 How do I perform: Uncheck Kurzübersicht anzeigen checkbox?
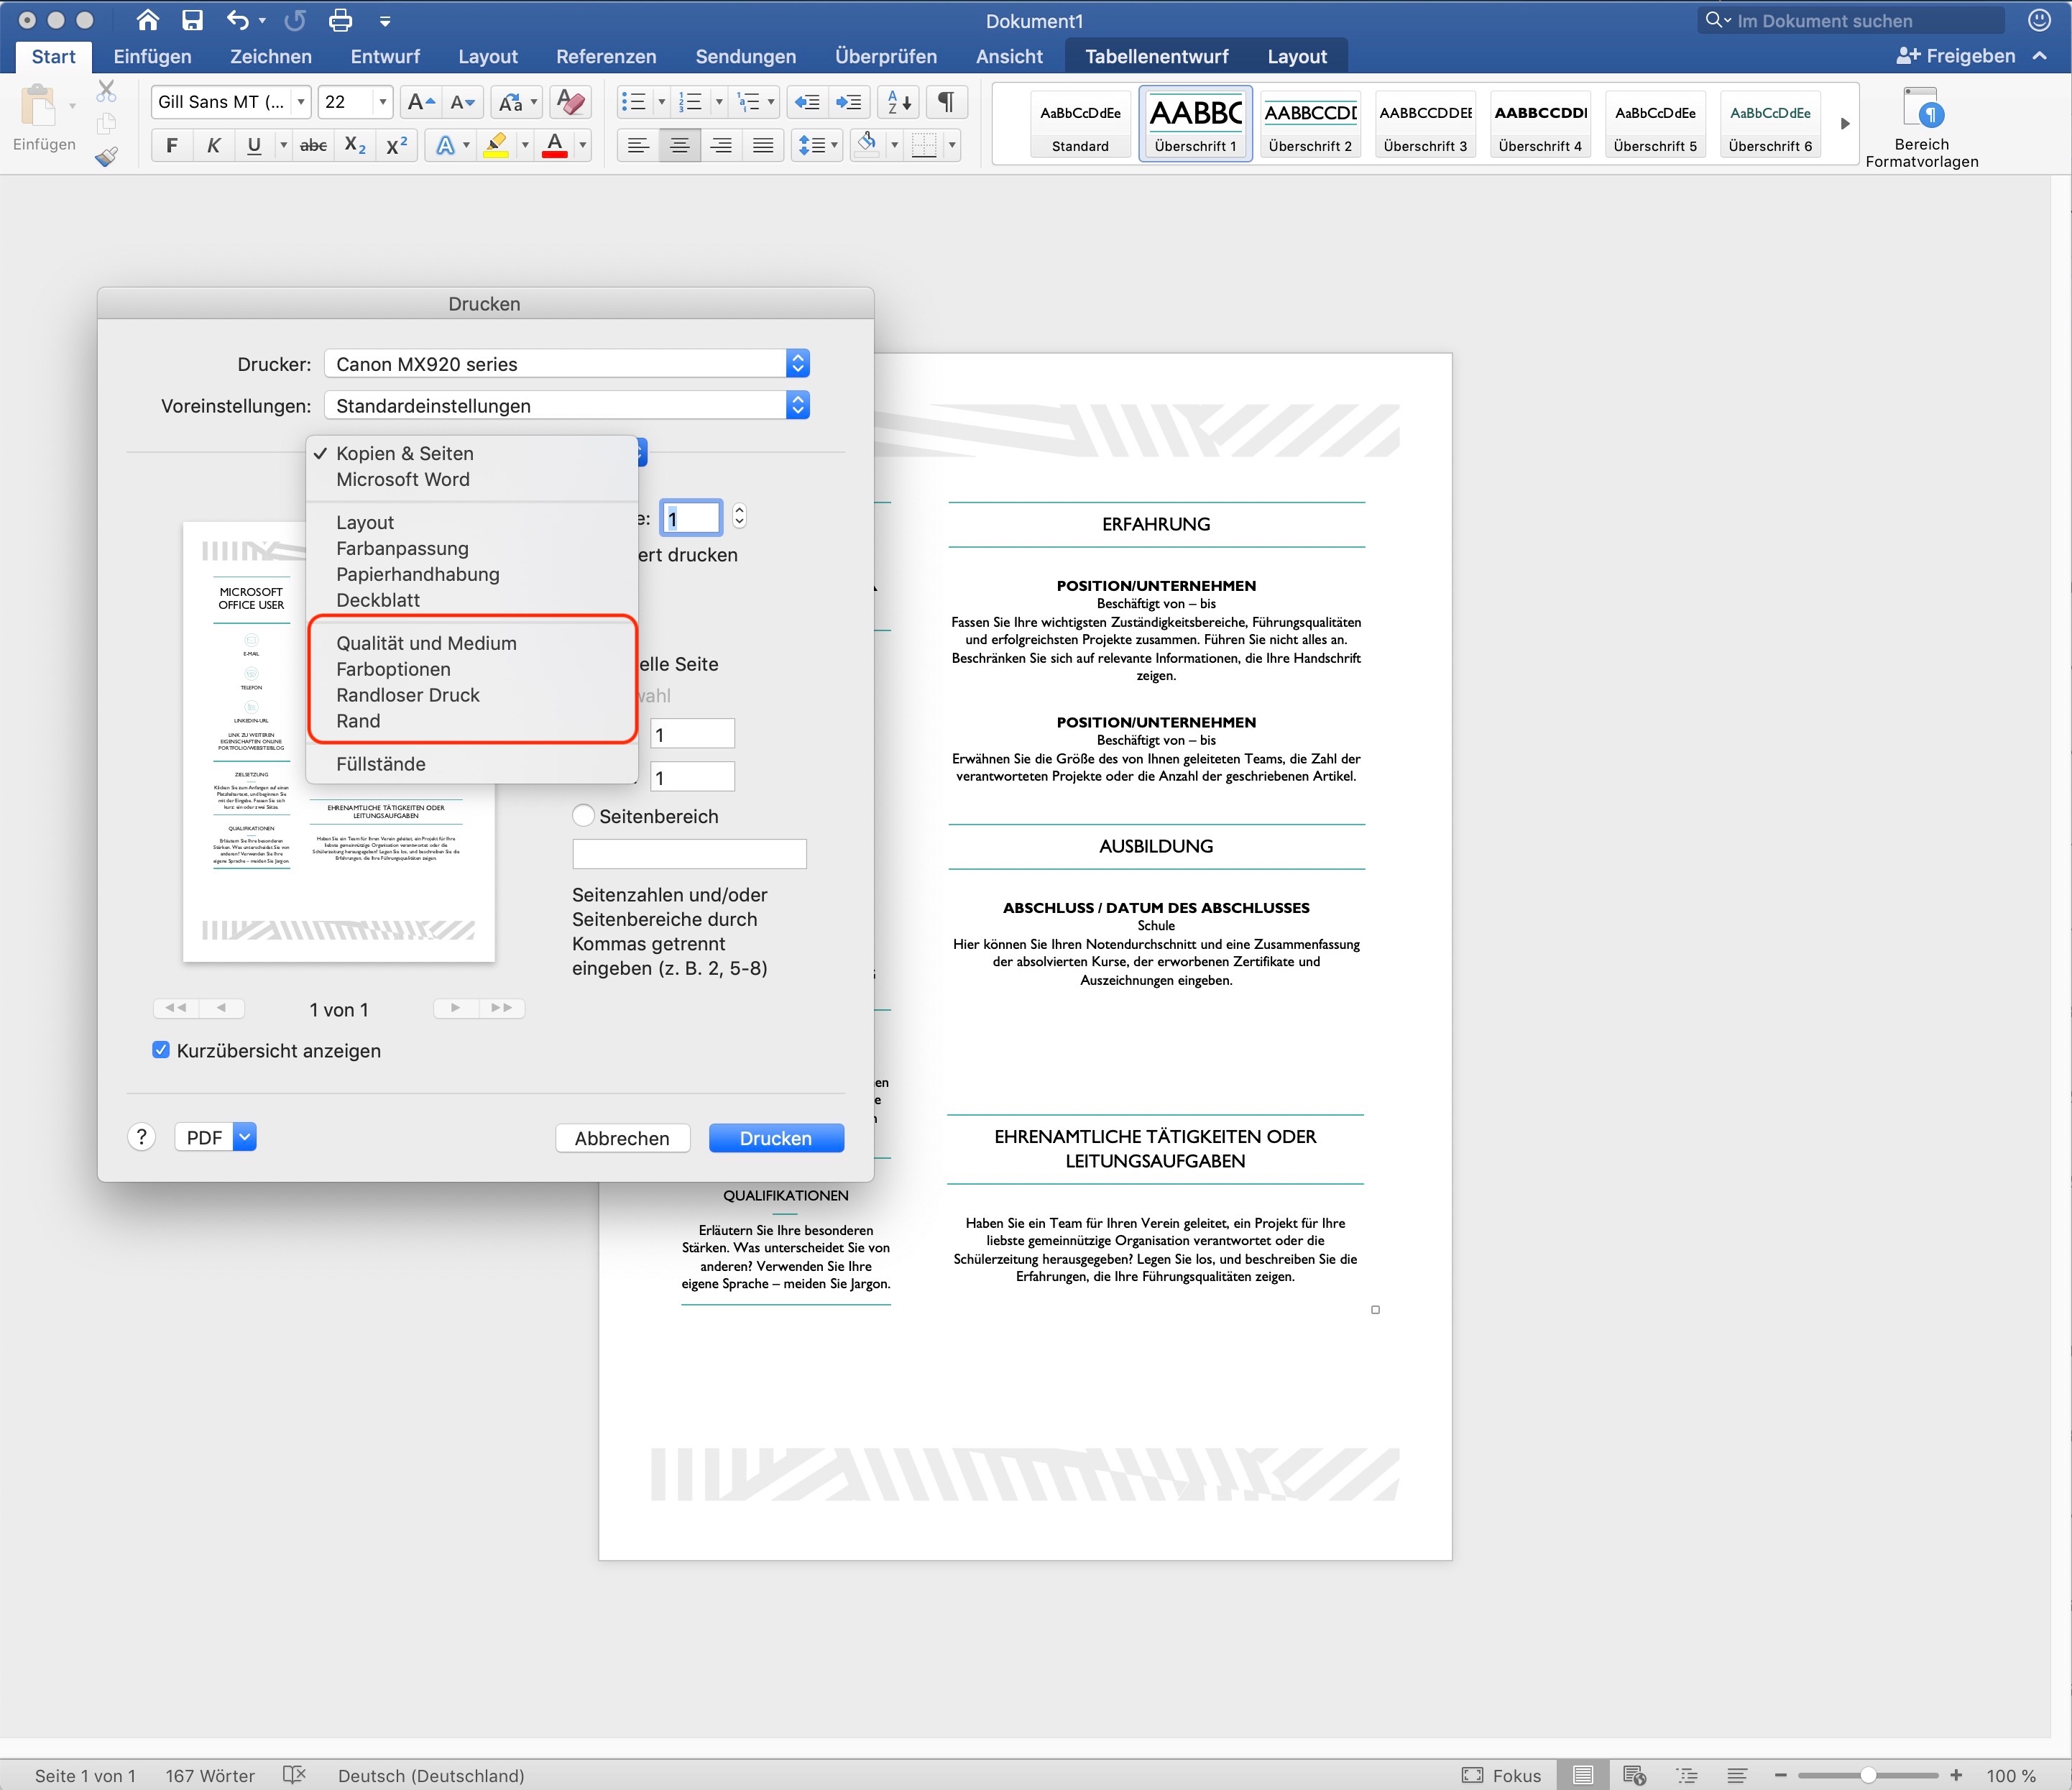[161, 1050]
